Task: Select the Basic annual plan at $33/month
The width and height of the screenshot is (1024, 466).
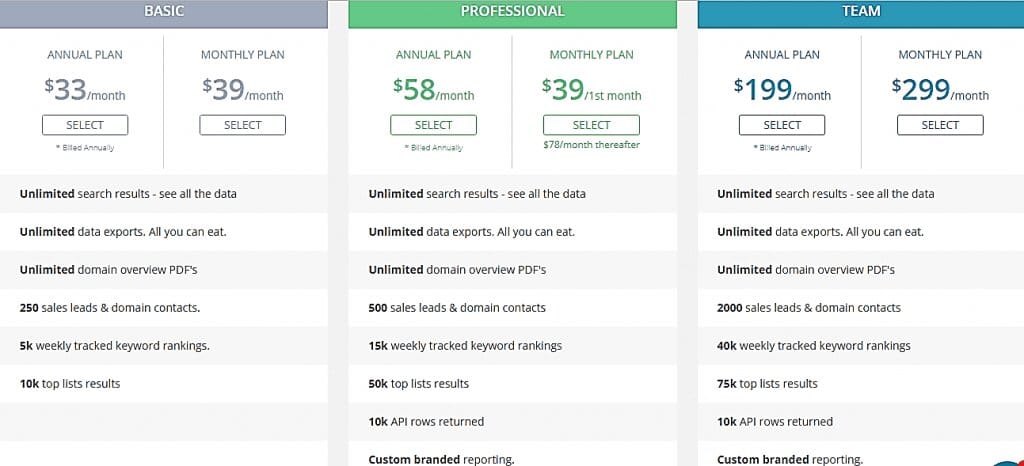Action: pos(85,125)
